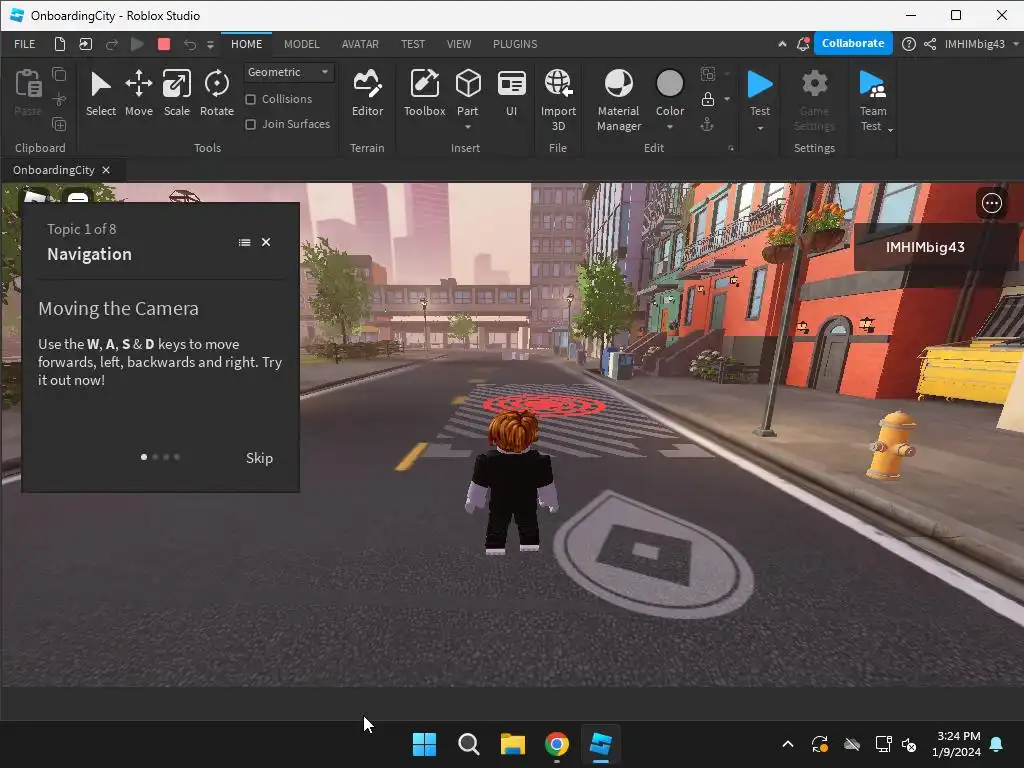
Task: Click the Undo arrow
Action: click(190, 44)
